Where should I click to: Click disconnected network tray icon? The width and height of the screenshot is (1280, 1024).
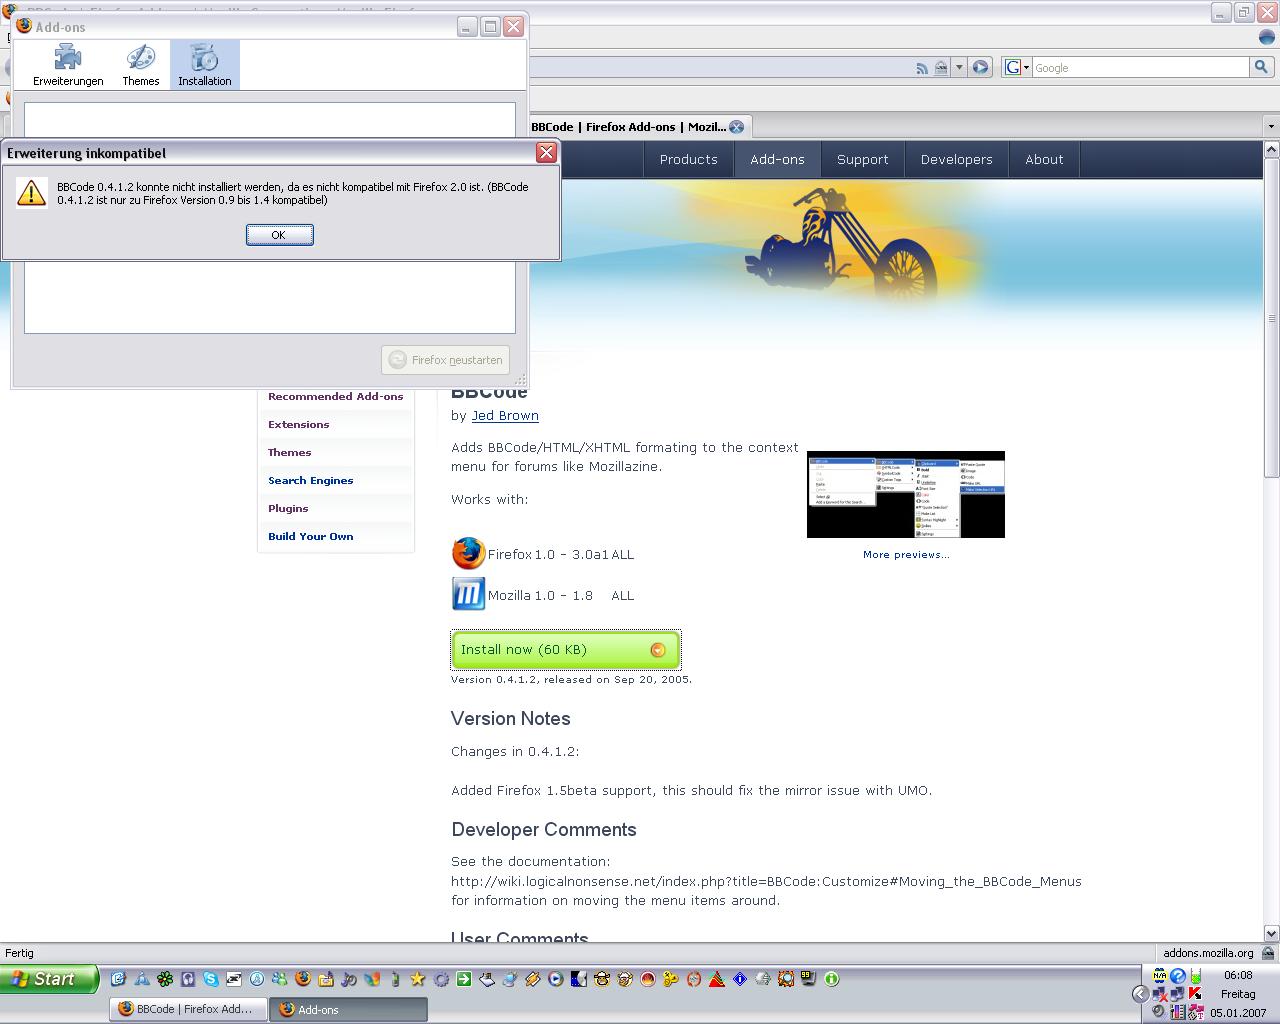pos(1160,994)
